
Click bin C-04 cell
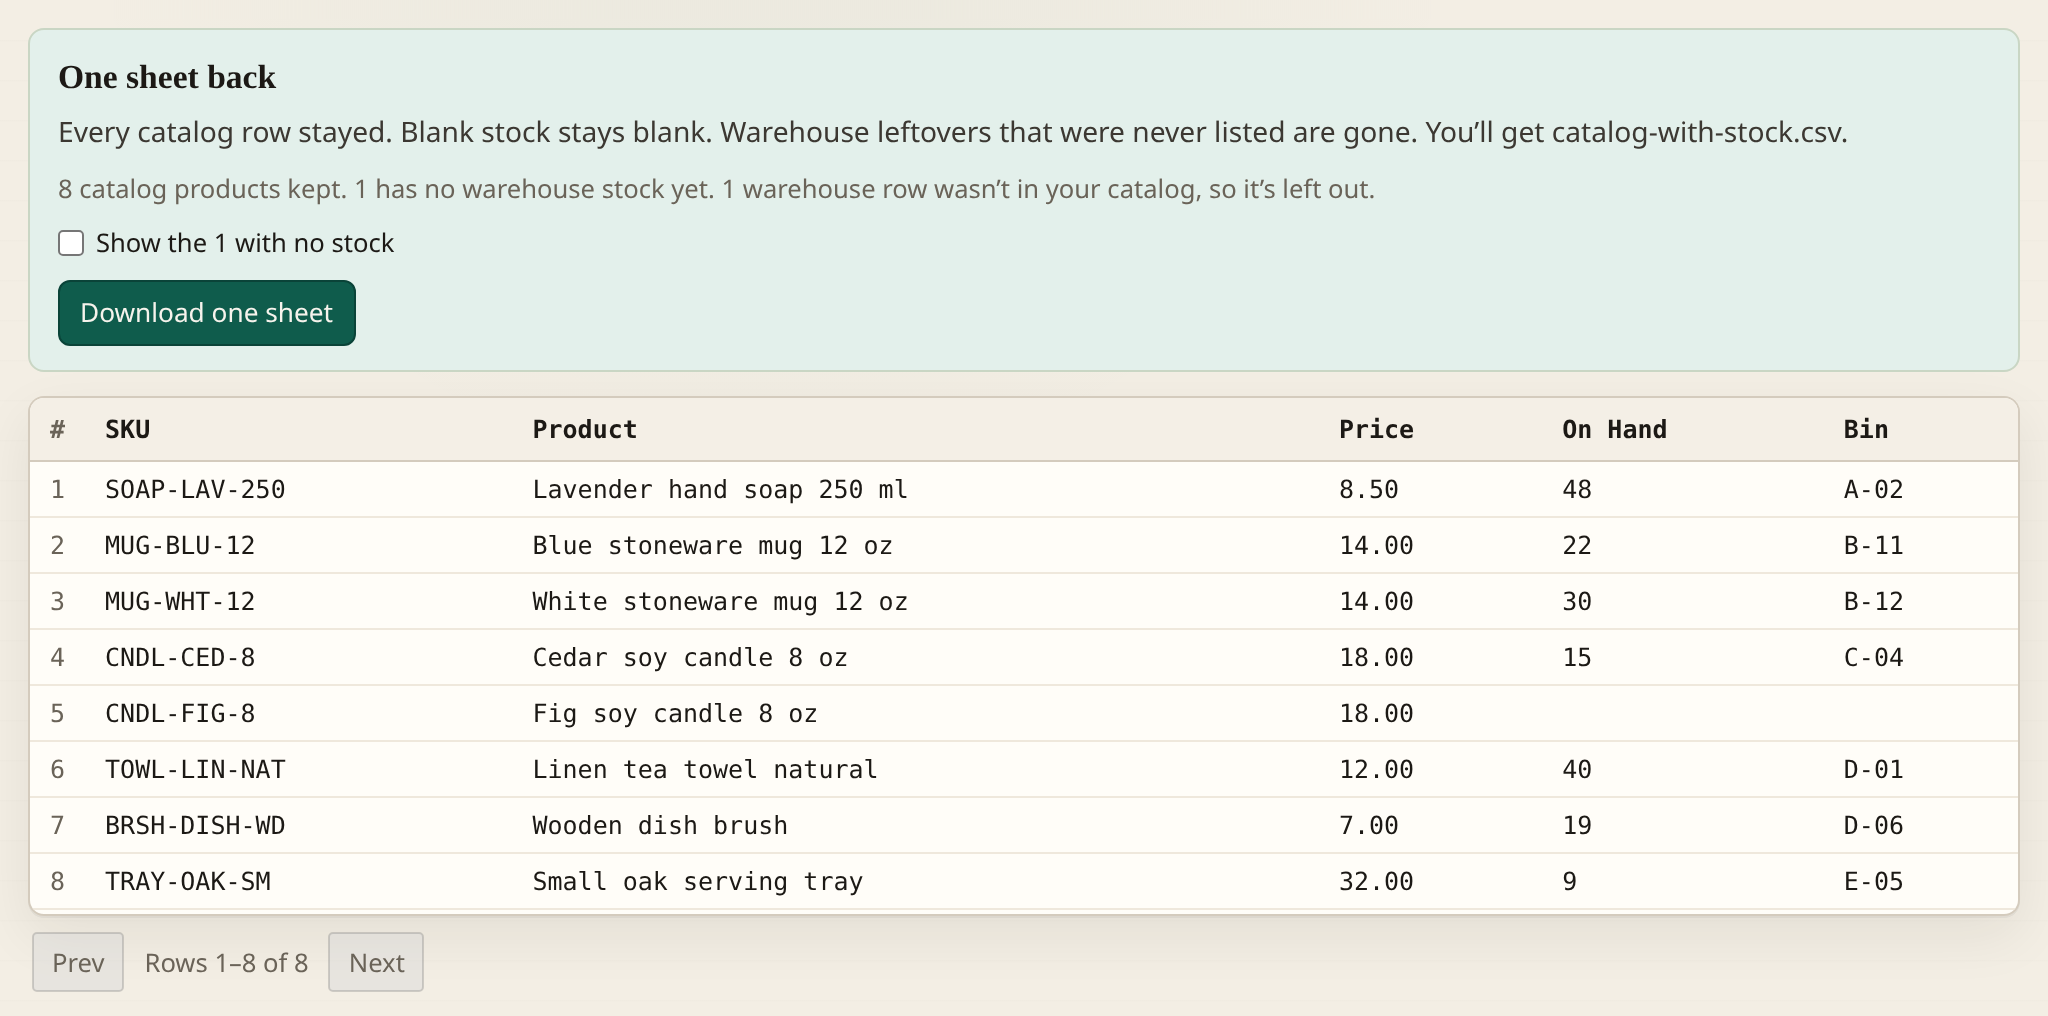click(1873, 658)
